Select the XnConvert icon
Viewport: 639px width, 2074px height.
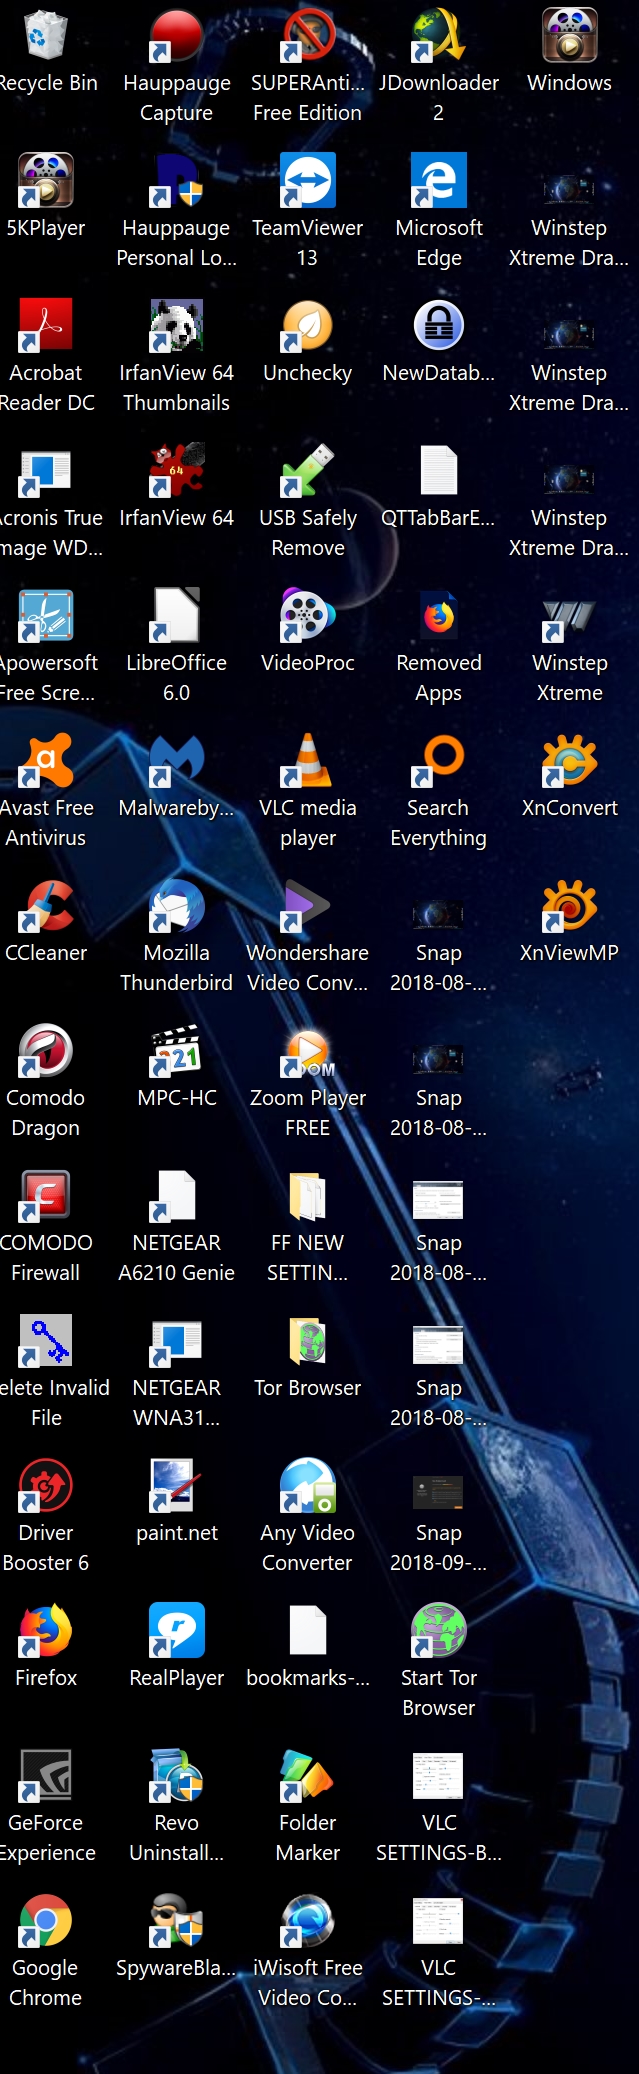(569, 762)
